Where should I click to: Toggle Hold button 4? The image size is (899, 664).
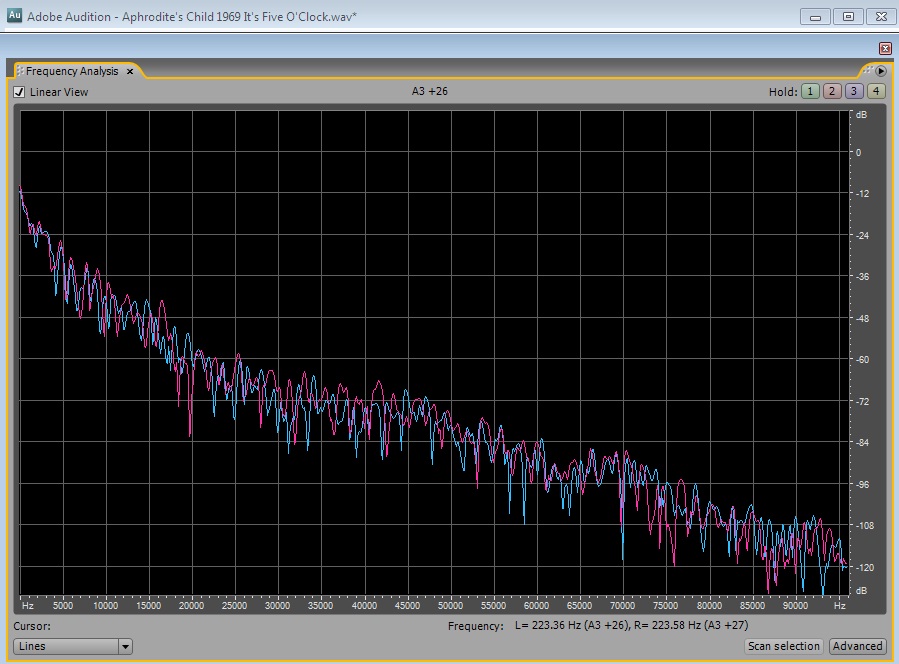(875, 91)
